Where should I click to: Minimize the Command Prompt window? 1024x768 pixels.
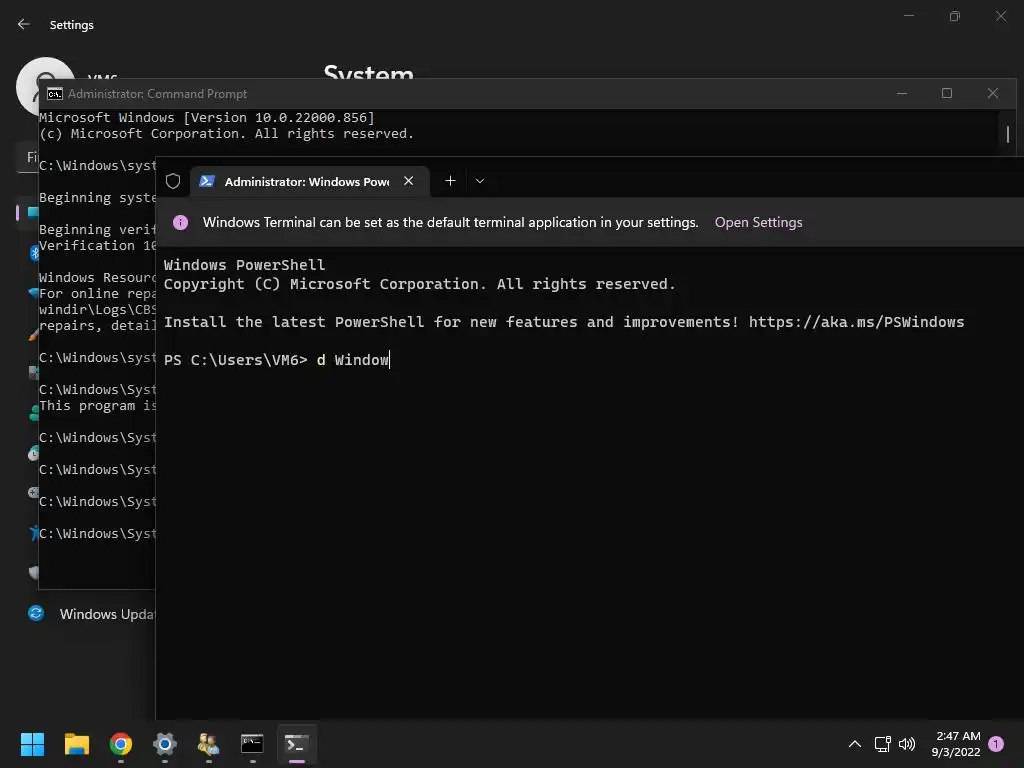coord(902,93)
